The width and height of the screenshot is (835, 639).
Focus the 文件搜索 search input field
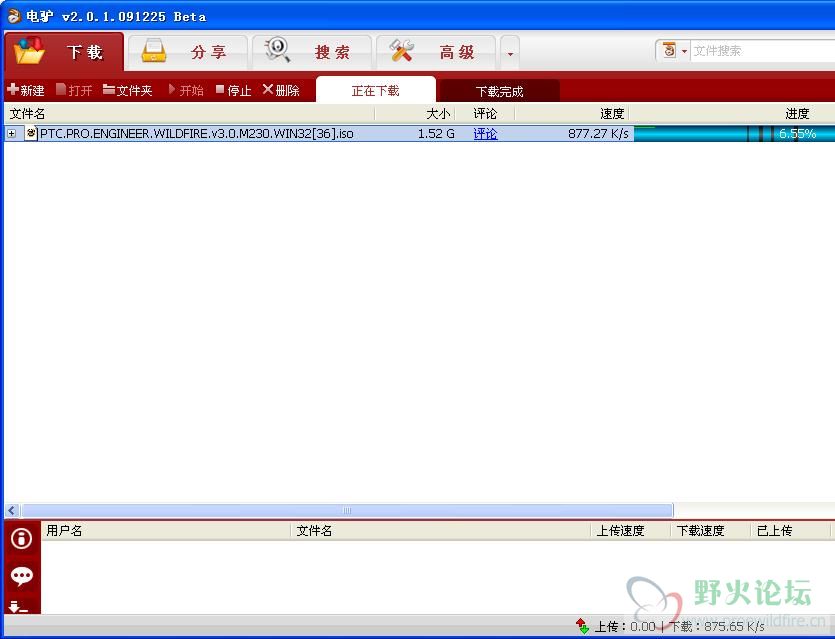click(x=763, y=51)
